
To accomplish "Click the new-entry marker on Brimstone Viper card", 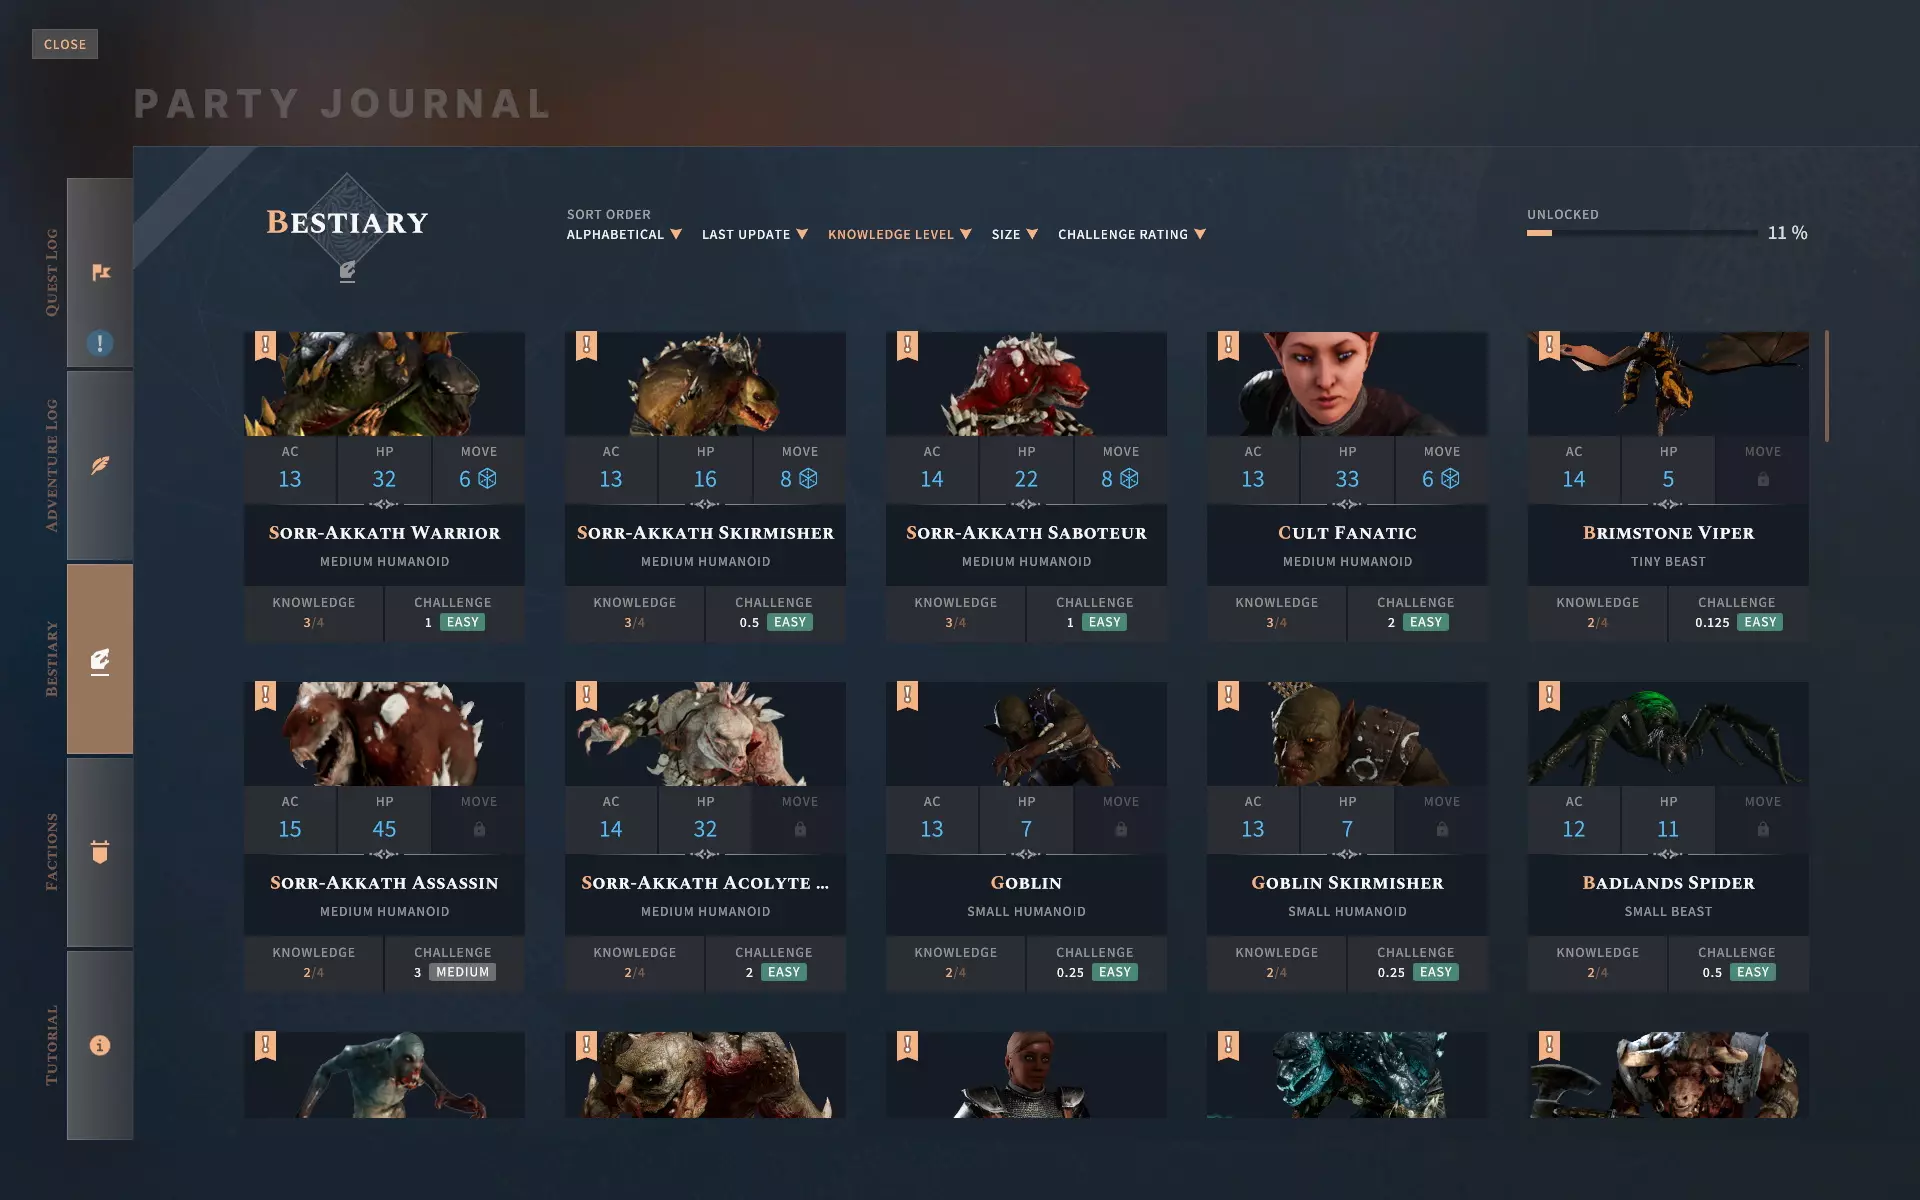I will 1549,346.
